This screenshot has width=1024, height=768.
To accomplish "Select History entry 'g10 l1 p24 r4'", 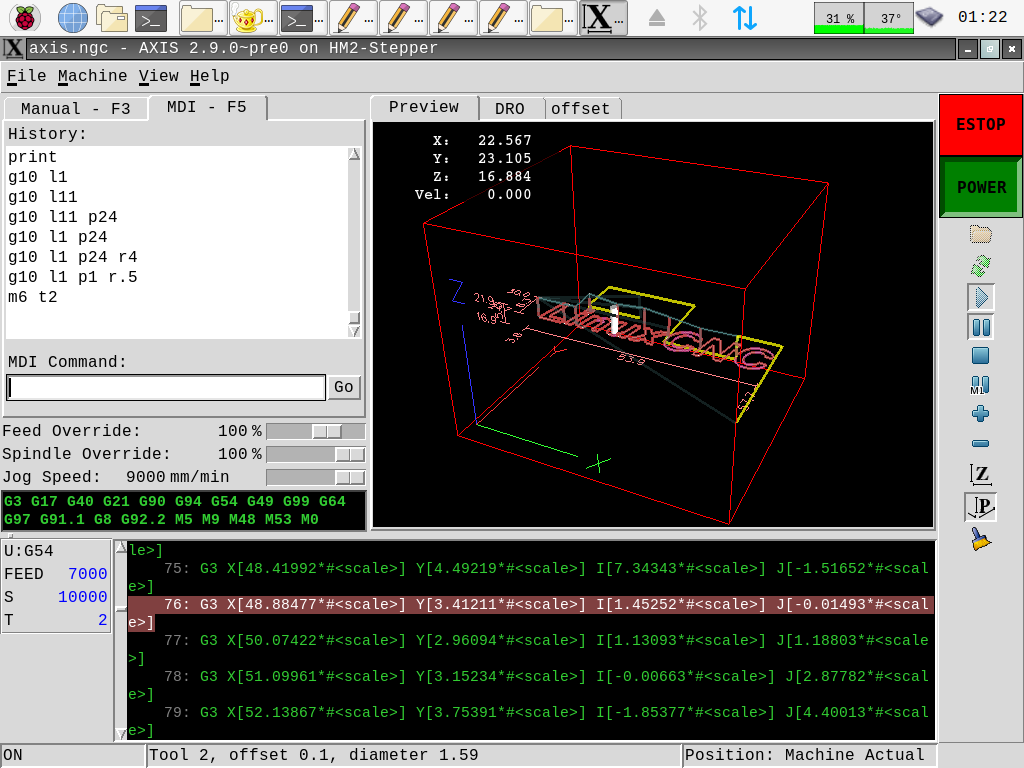I will pos(72,257).
